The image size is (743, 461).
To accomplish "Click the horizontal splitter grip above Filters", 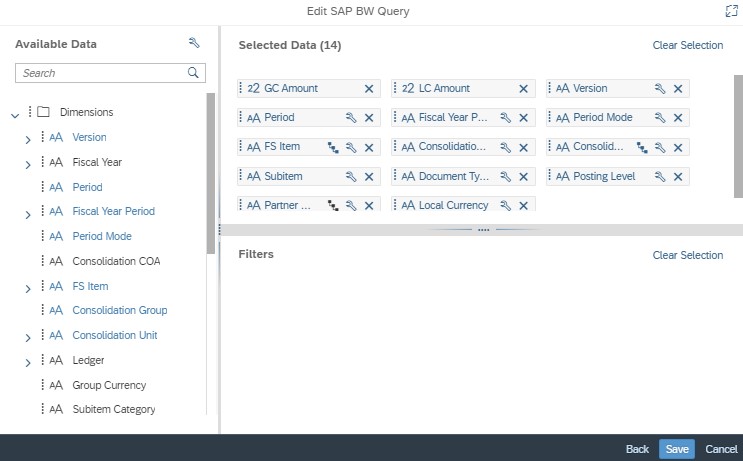I will click(x=483, y=230).
